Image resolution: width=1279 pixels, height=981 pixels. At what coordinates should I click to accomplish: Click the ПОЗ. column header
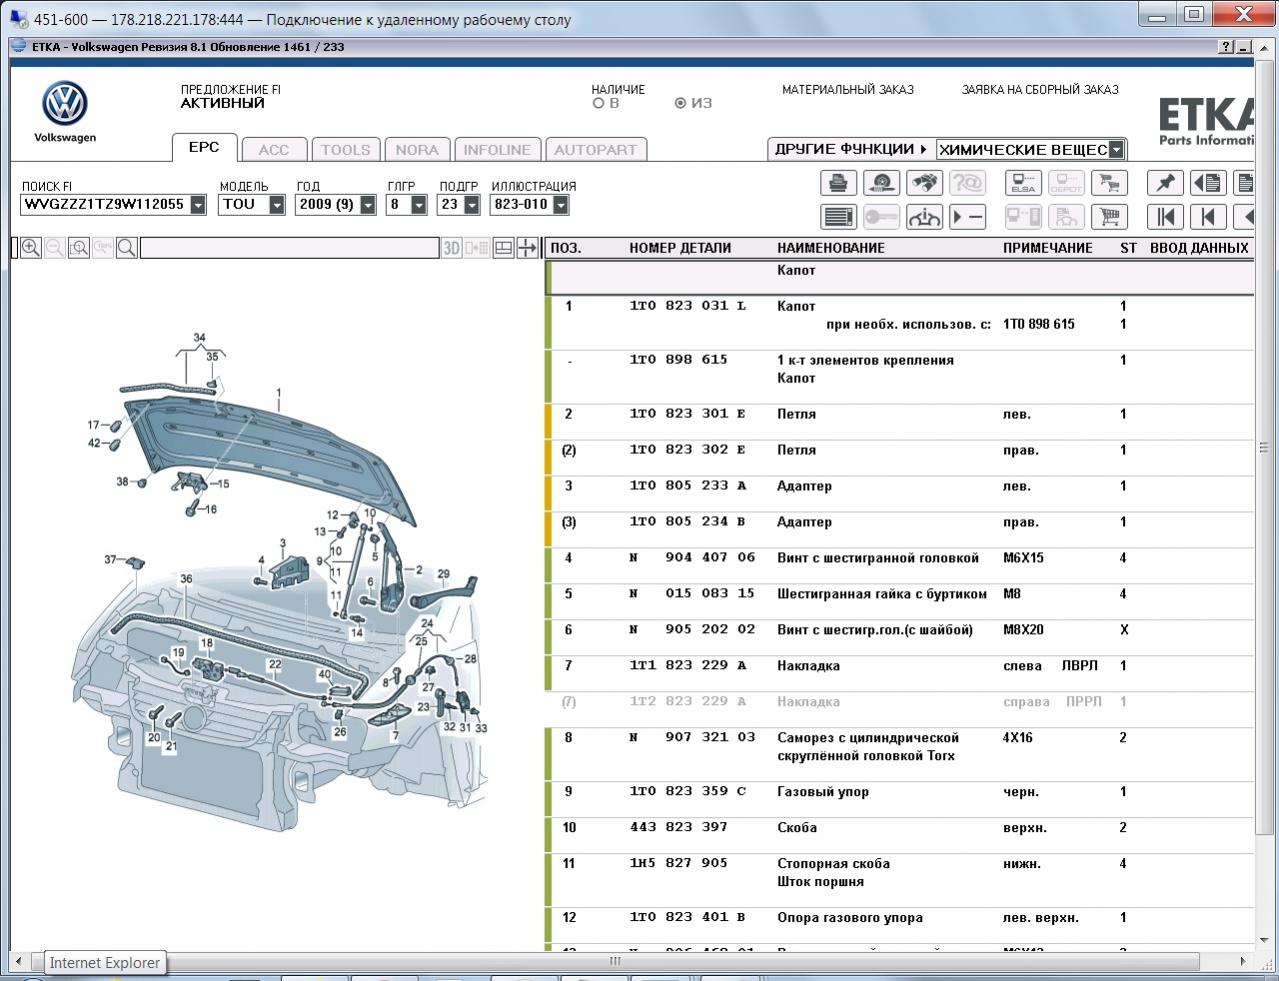(x=566, y=248)
